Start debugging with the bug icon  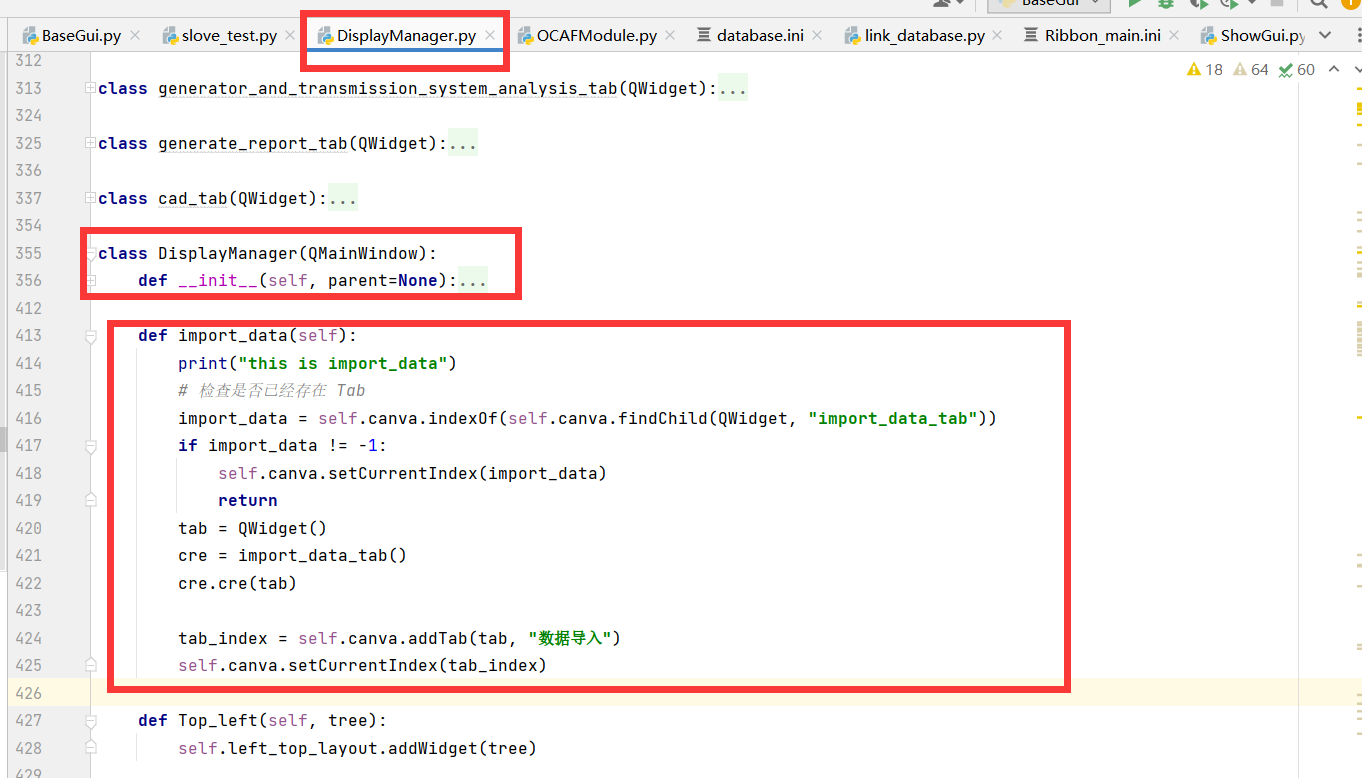(1165, 4)
